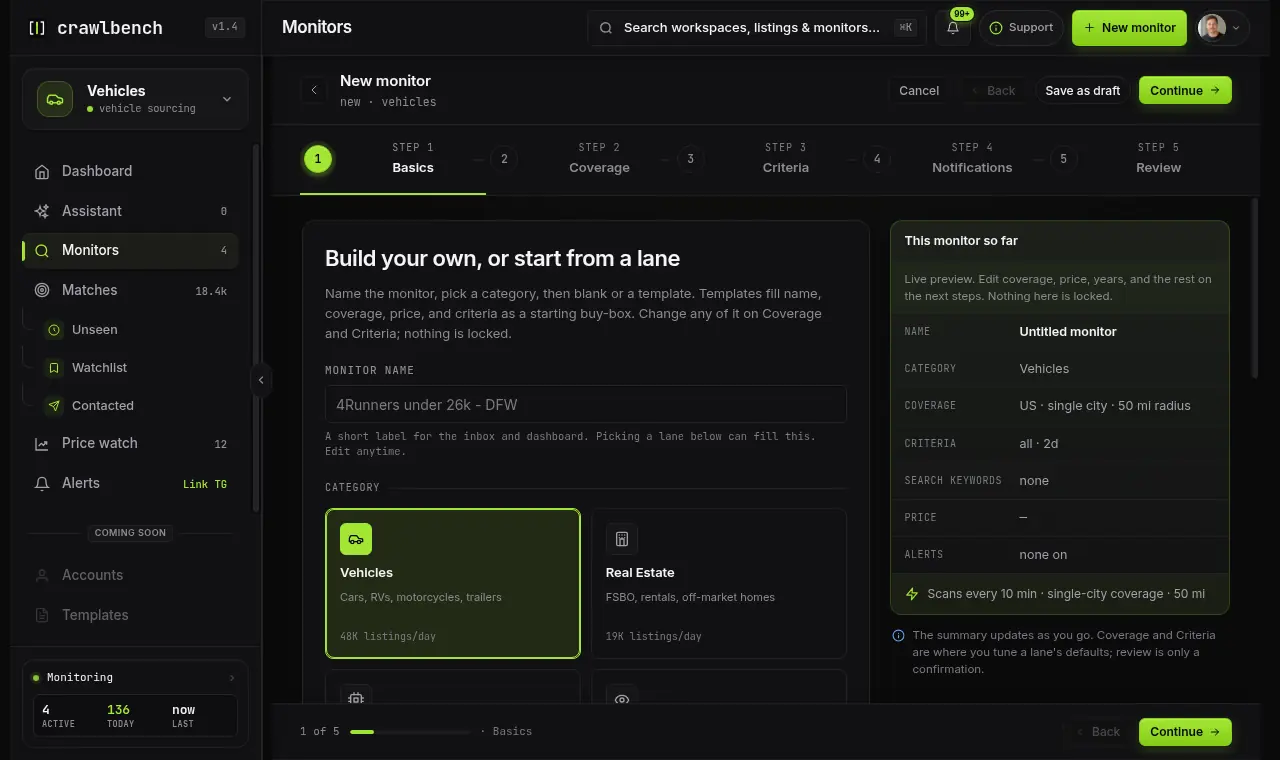Go to Step 4 Notifications
This screenshot has width=1280, height=760.
pos(952,158)
